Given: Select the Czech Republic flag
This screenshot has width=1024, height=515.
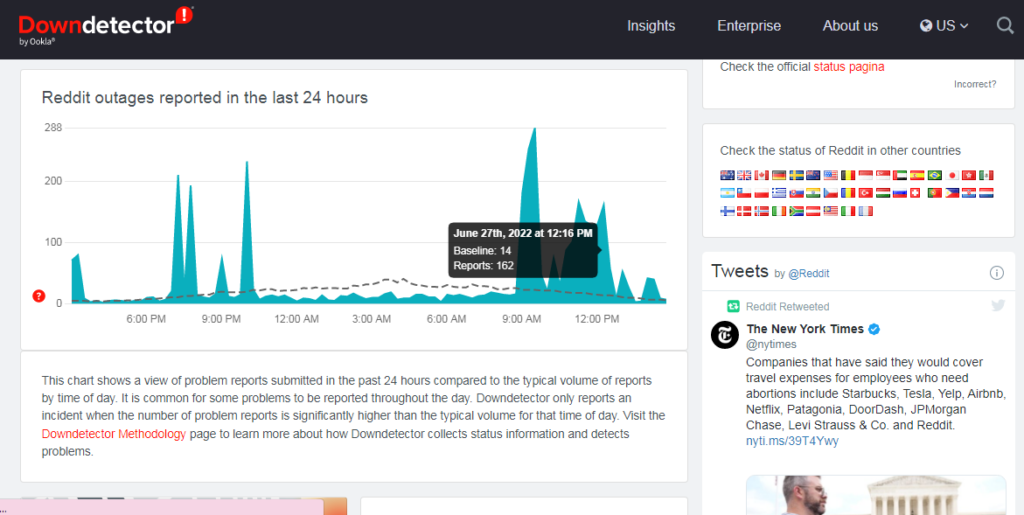Looking at the screenshot, I should click(x=831, y=193).
